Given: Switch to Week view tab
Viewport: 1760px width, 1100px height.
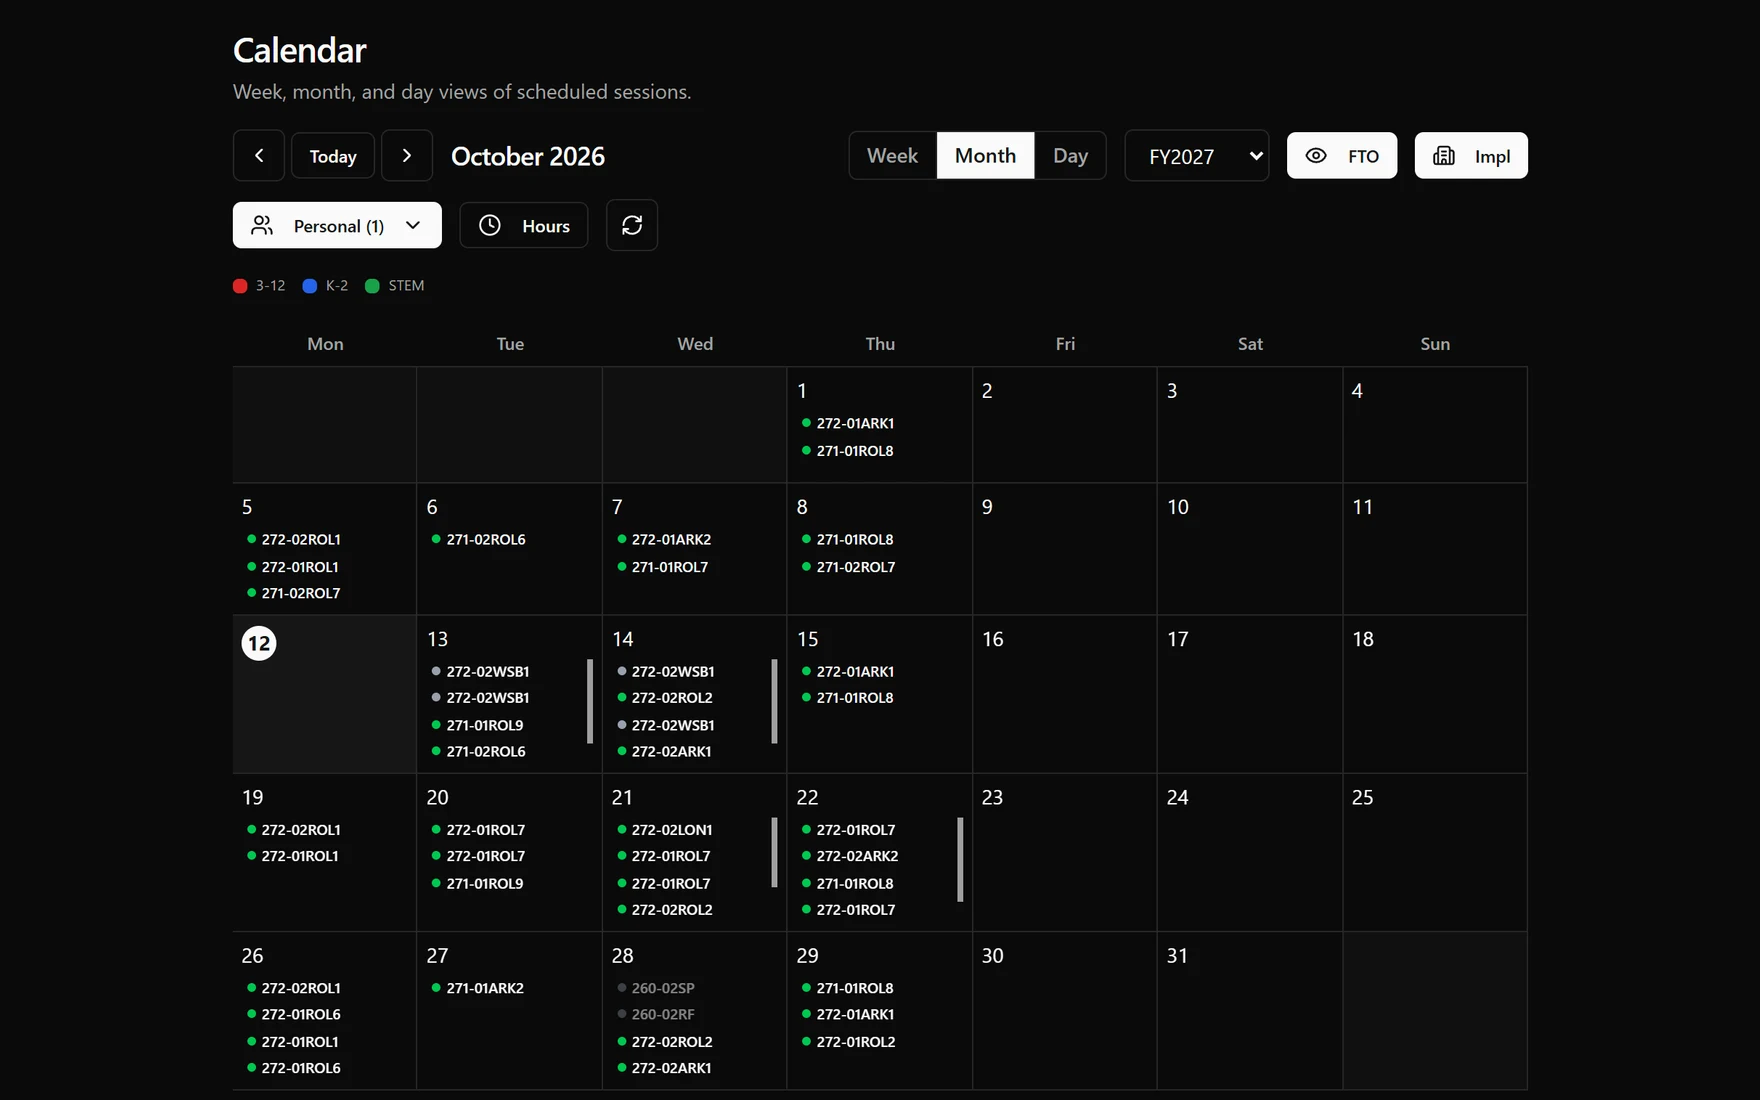Looking at the screenshot, I should point(893,156).
